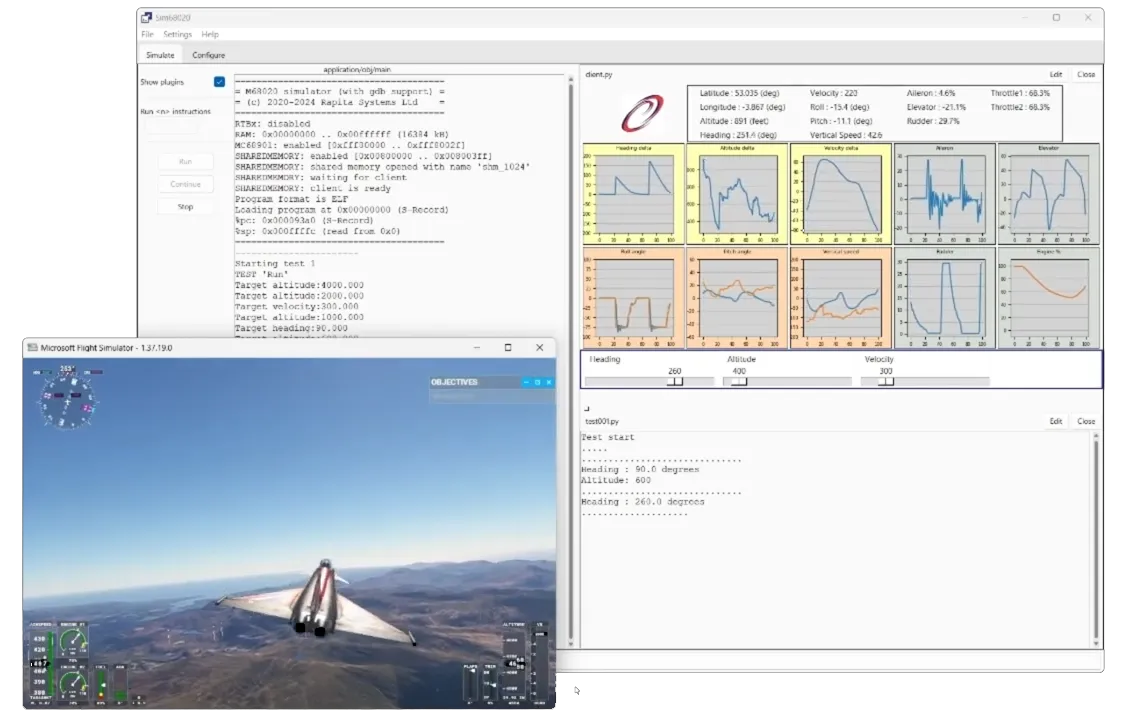Click the Run <n> instructions input field

[x=172, y=127]
